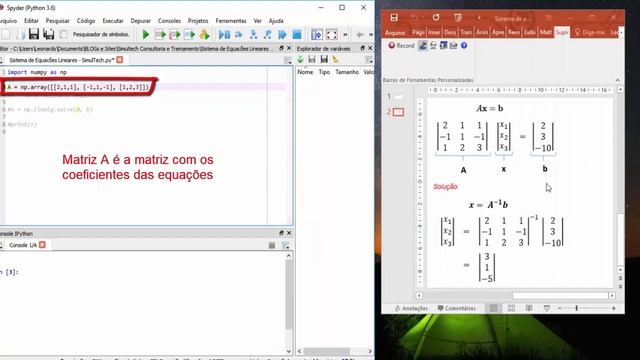640x360 pixels.
Task: Adjust the PowerPoint zoom slider
Action: point(577,308)
